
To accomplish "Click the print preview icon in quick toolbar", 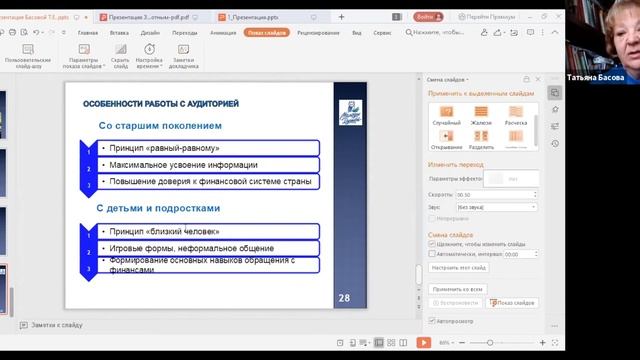I will (x=24, y=32).
